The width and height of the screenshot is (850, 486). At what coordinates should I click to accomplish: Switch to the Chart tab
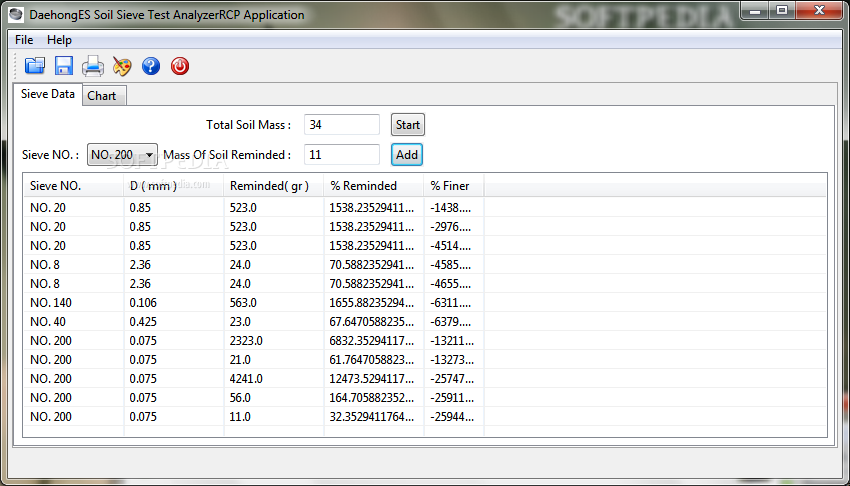point(102,96)
